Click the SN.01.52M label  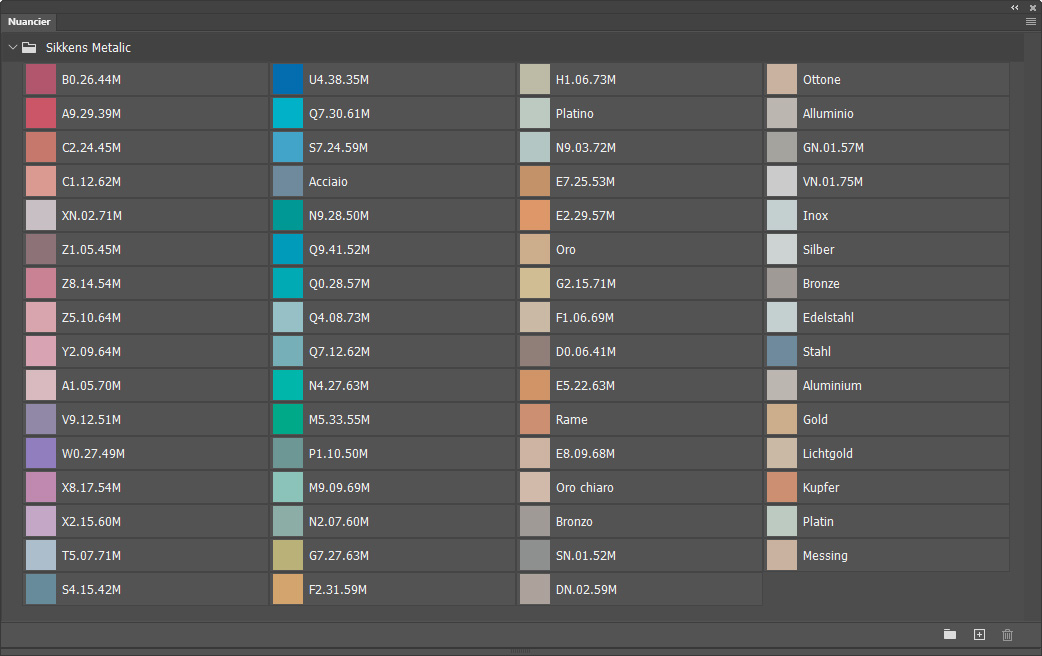click(x=585, y=555)
